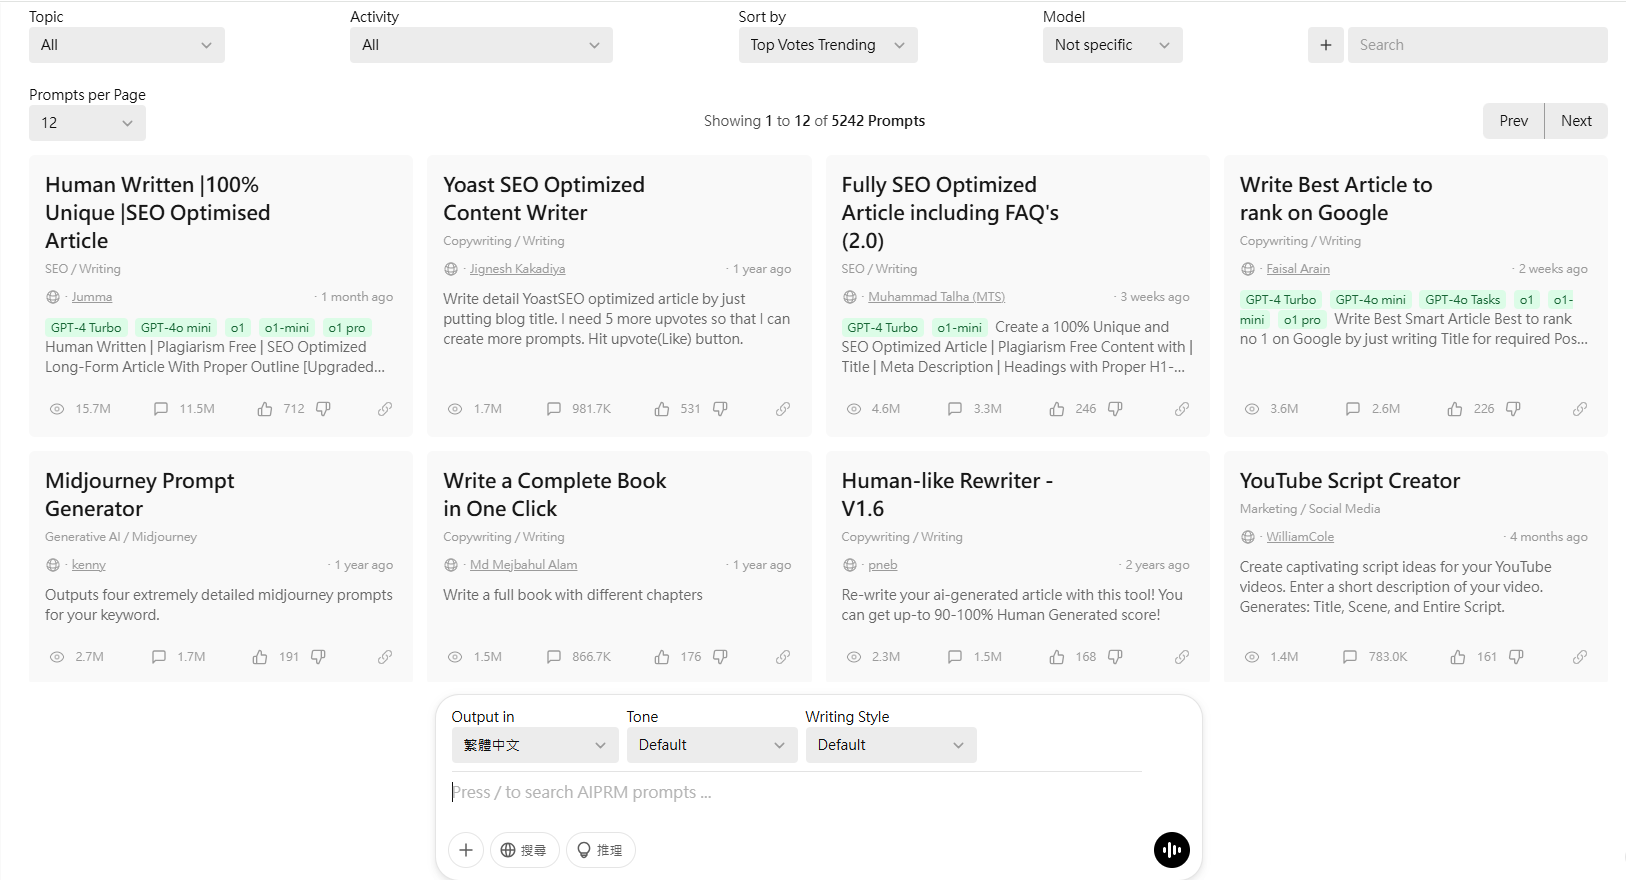
Task: Thumbs up the YouTube Script Creator prompt
Action: click(x=1458, y=657)
